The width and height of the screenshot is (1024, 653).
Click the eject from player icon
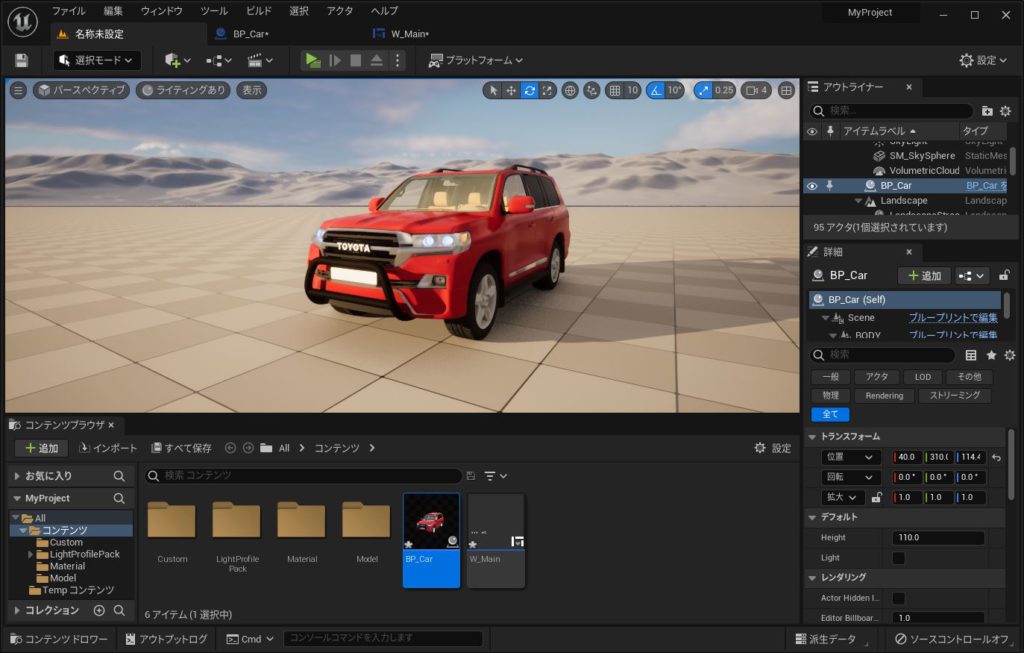click(x=377, y=60)
